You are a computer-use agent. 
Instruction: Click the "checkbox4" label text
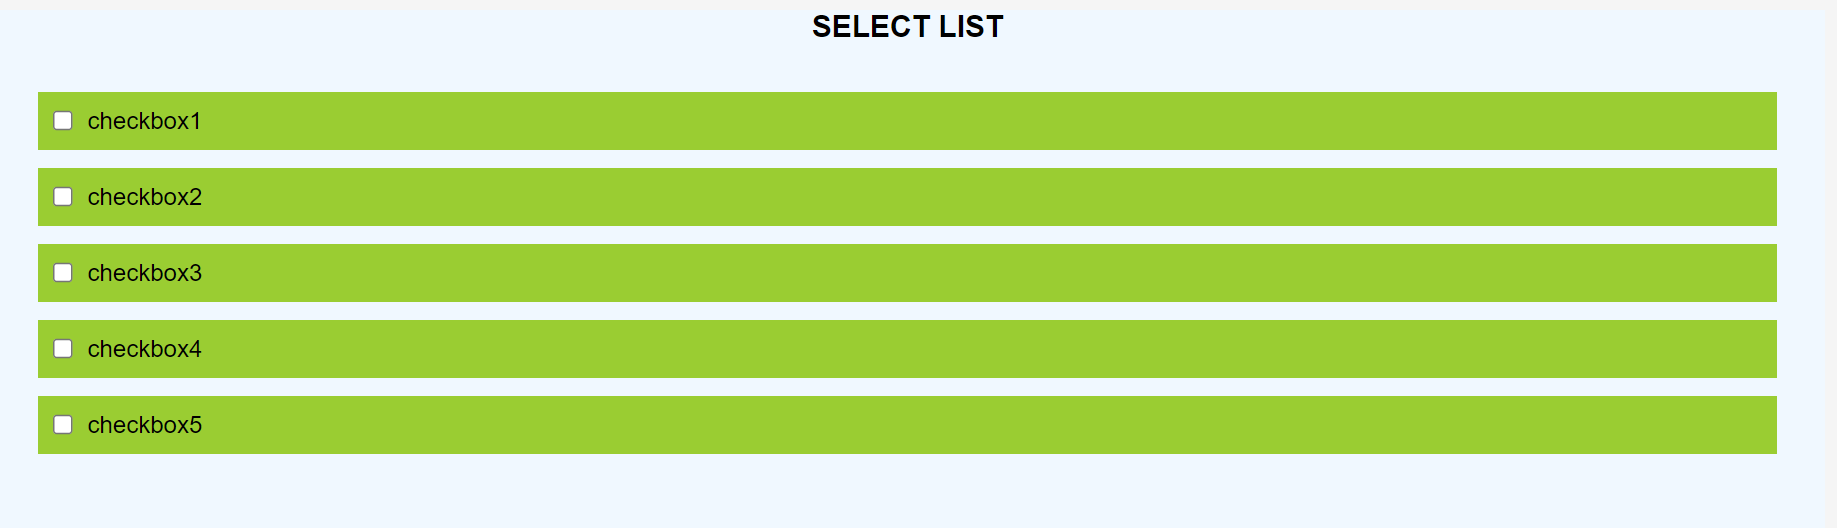pyautogui.click(x=145, y=349)
